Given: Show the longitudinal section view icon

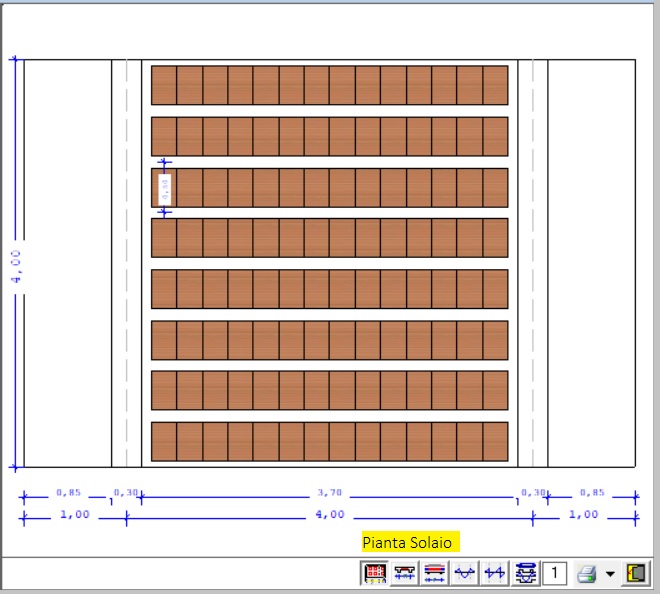Looking at the screenshot, I should pos(434,573).
